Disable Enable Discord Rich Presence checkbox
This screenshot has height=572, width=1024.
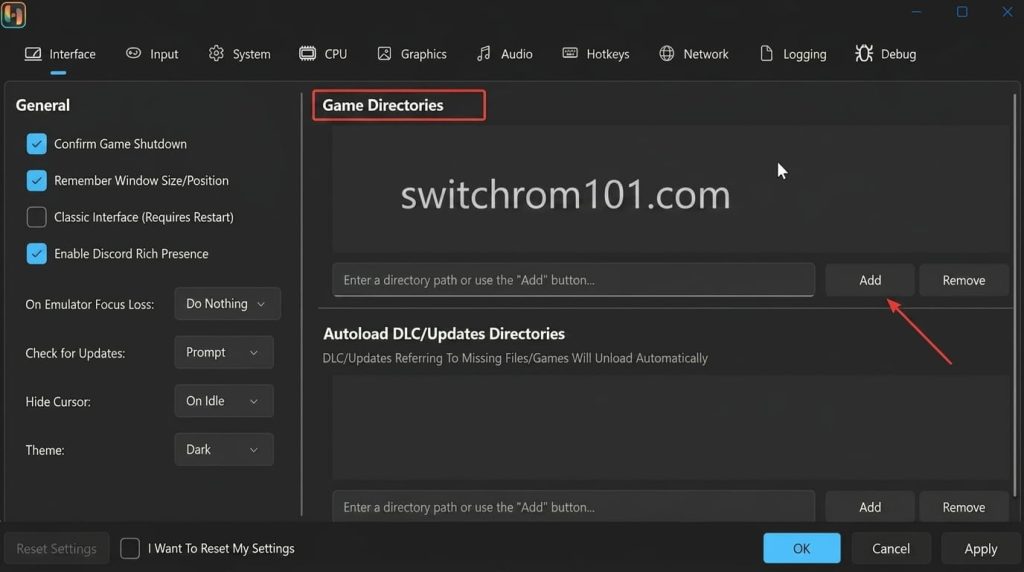(37, 253)
